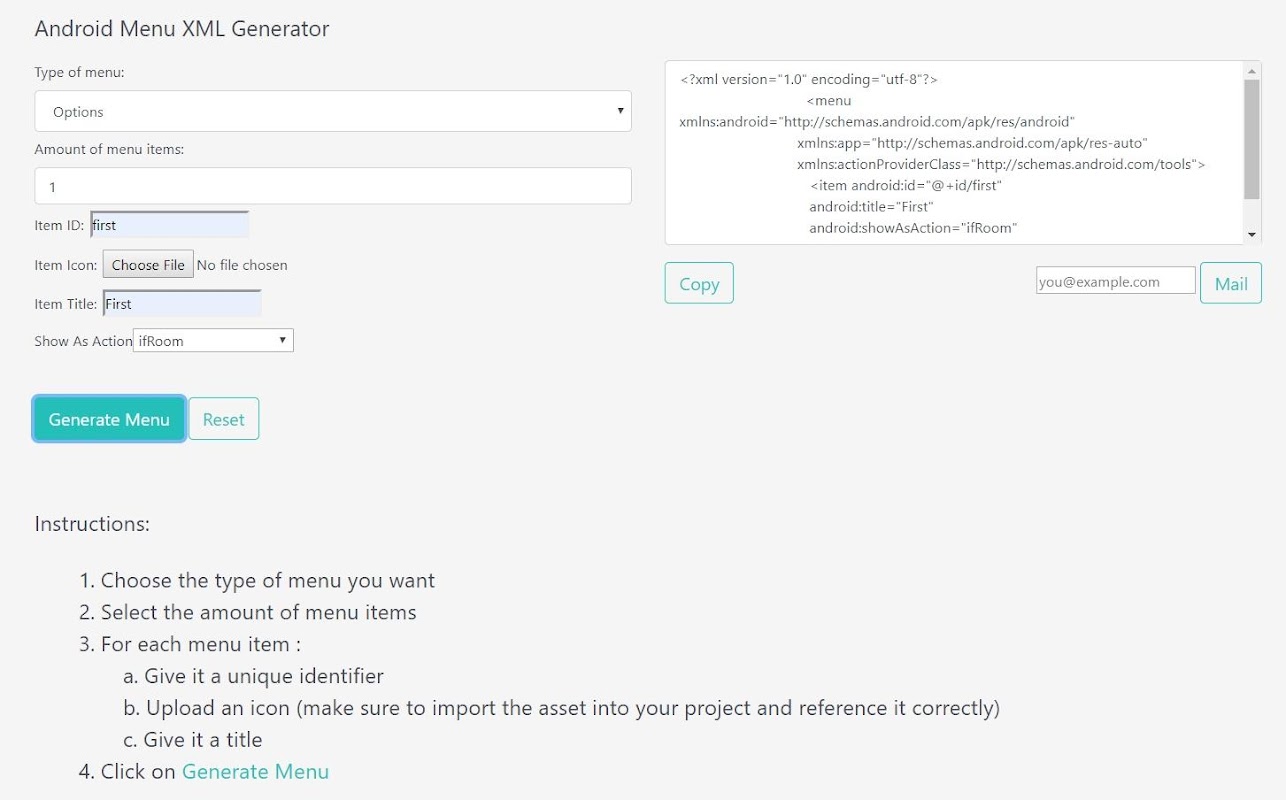Click the 'Item ID:' label

pyautogui.click(x=59, y=225)
